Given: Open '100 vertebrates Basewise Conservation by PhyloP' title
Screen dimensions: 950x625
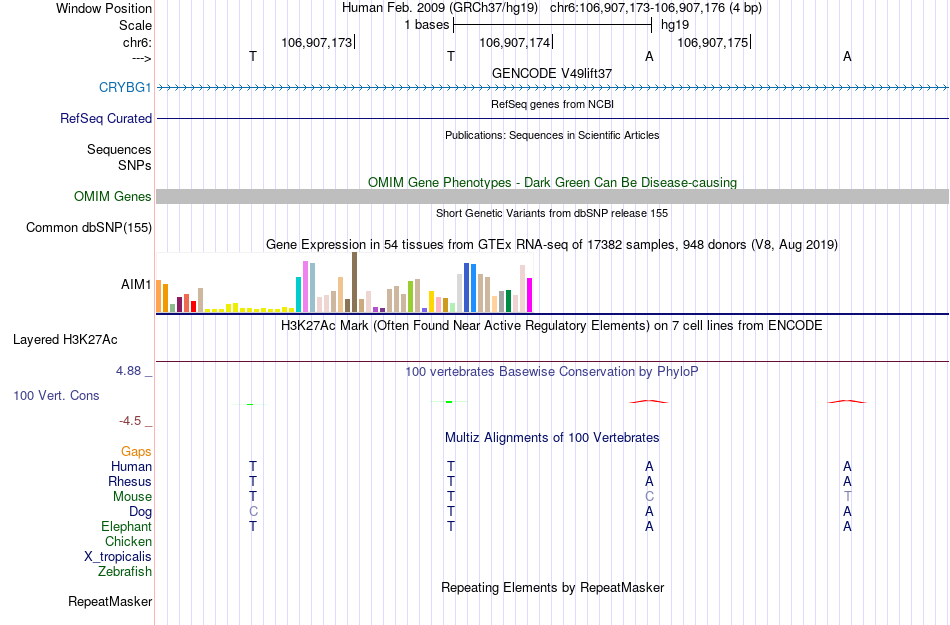Looking at the screenshot, I should (x=552, y=372).
